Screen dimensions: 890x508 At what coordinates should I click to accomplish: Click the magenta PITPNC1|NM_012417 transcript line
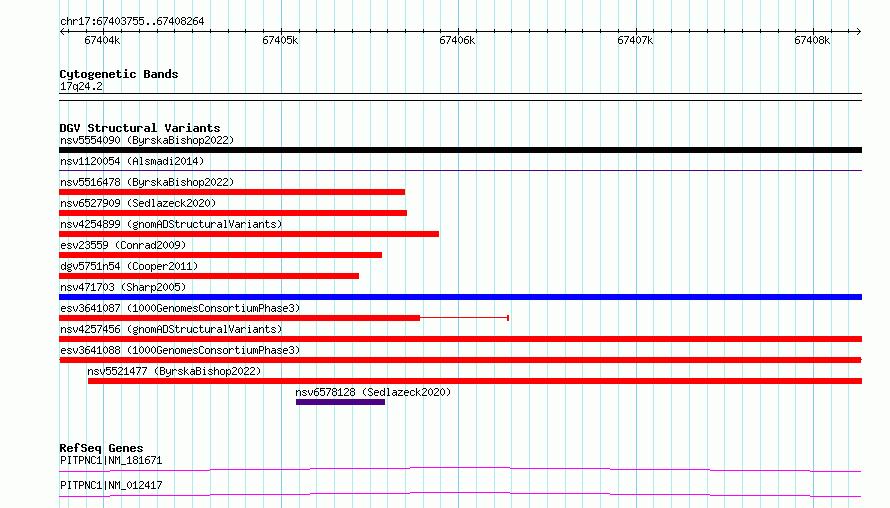pyautogui.click(x=460, y=494)
